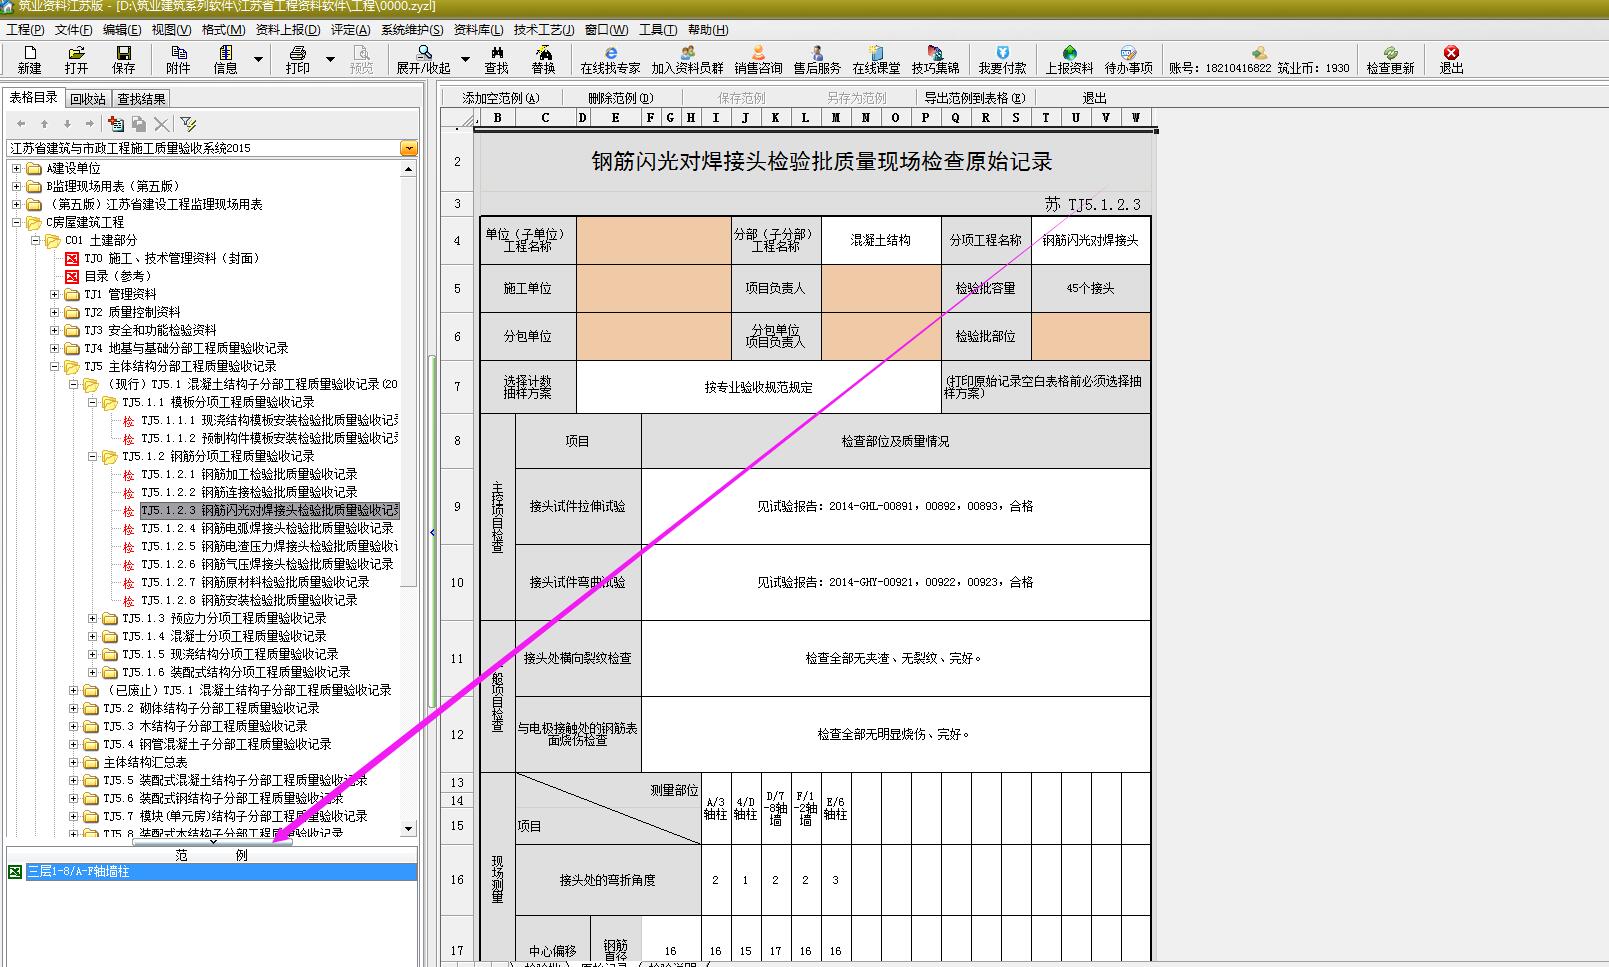Click the 导出范例到表格(E) button
Viewport: 1609px width, 967px height.
pos(974,98)
